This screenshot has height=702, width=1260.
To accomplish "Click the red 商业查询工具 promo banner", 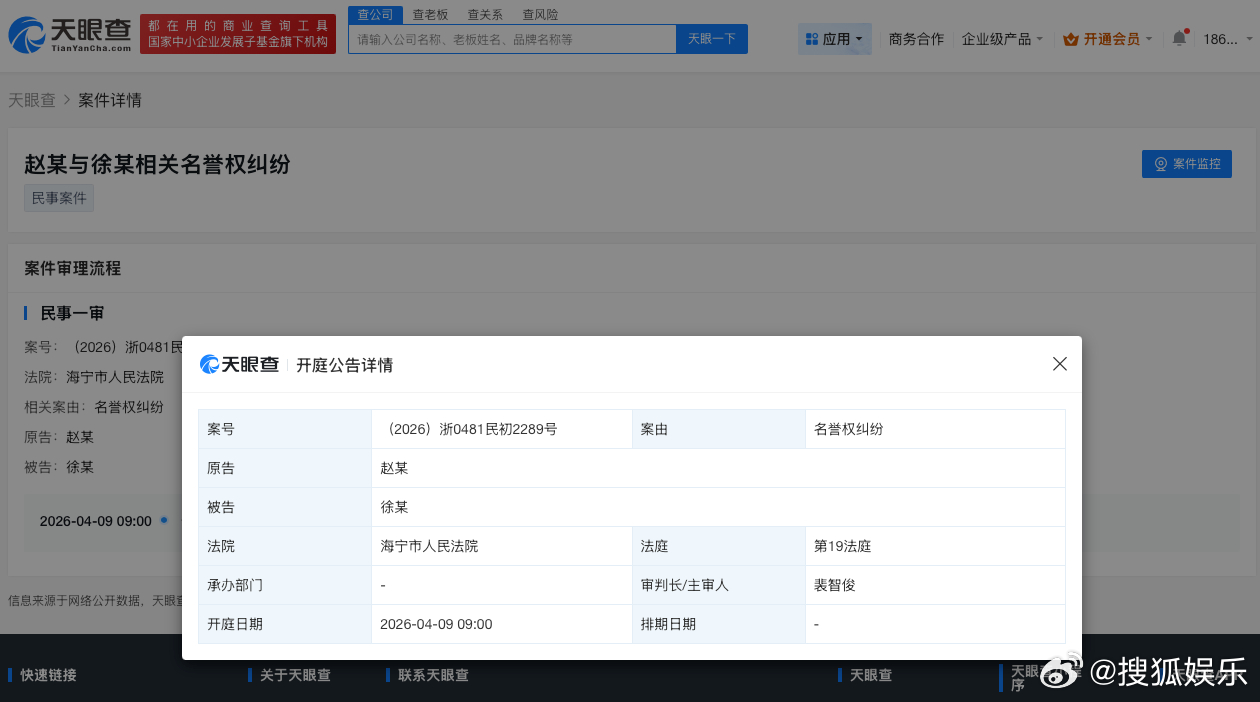I will (x=237, y=34).
